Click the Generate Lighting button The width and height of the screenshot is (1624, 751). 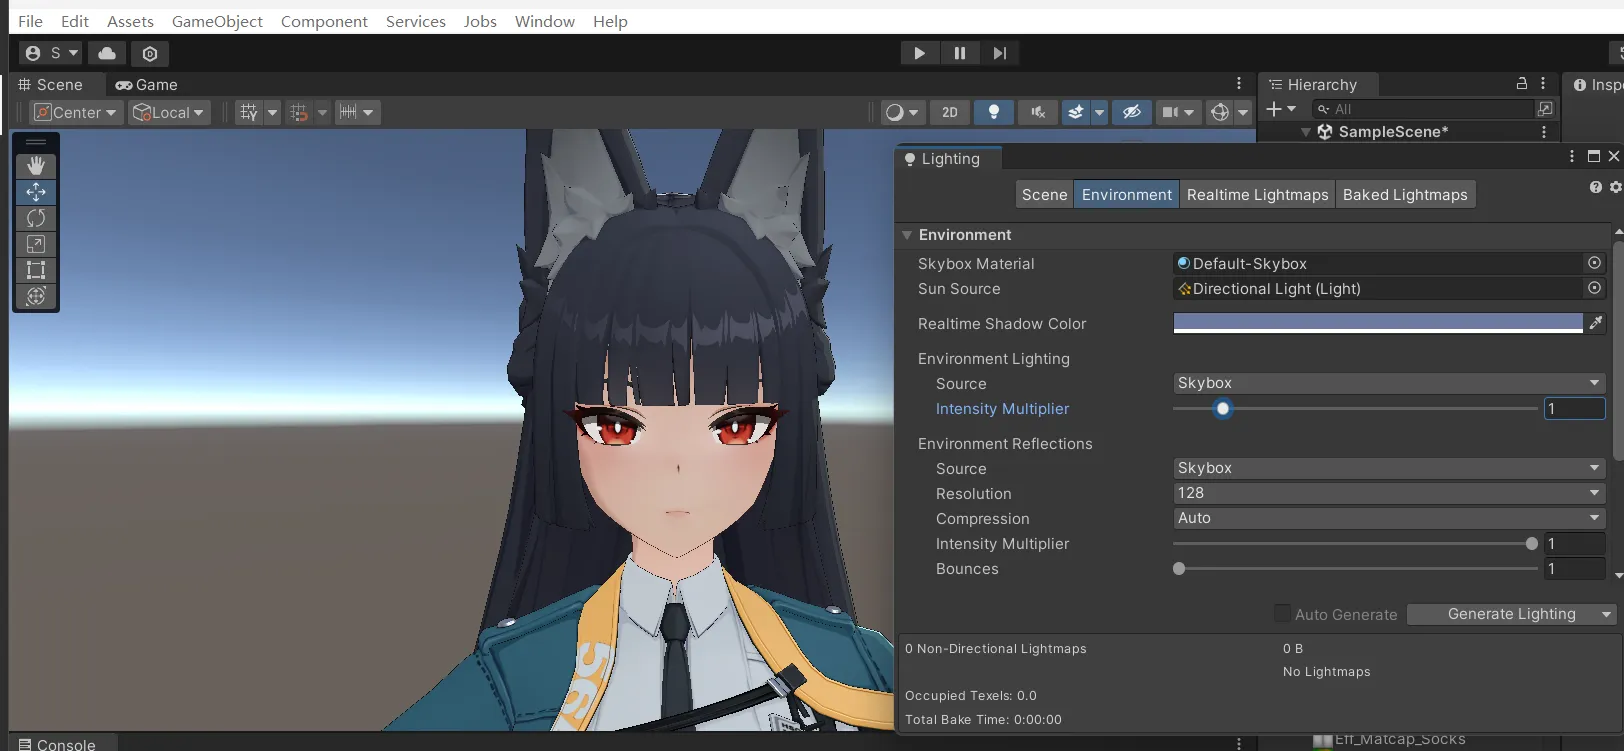click(1510, 614)
